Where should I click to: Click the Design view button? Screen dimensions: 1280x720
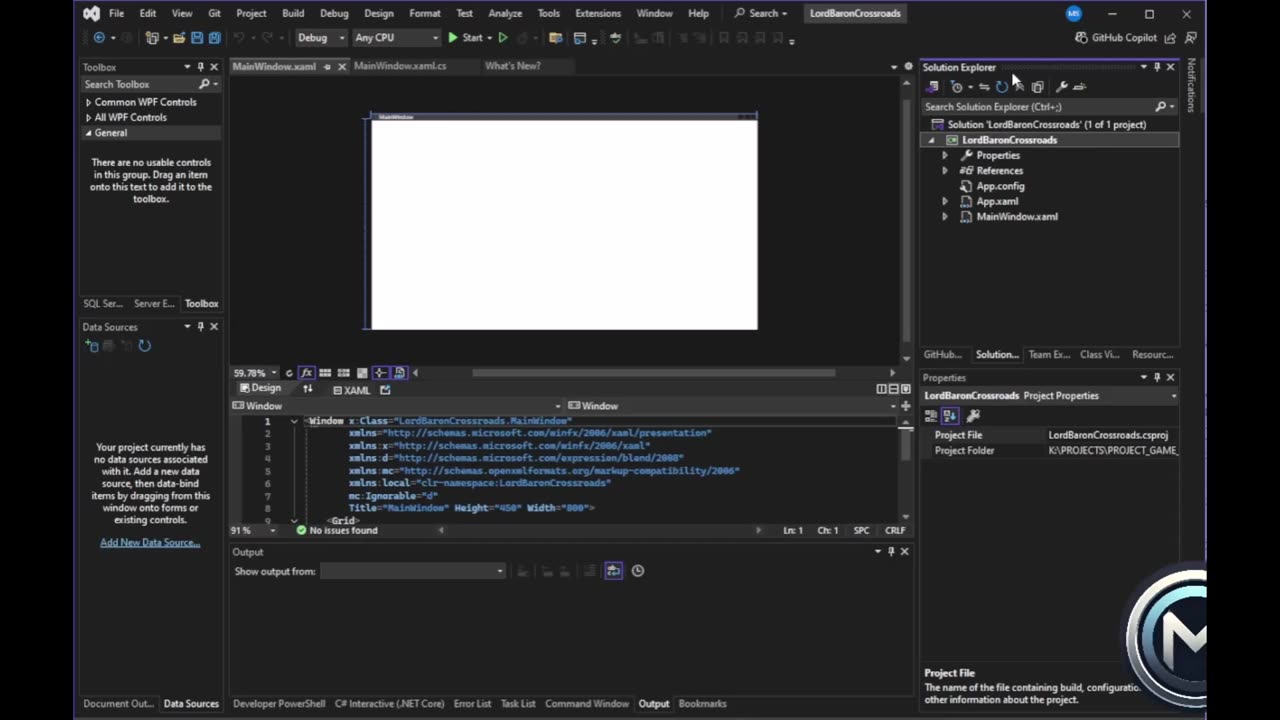[260, 388]
